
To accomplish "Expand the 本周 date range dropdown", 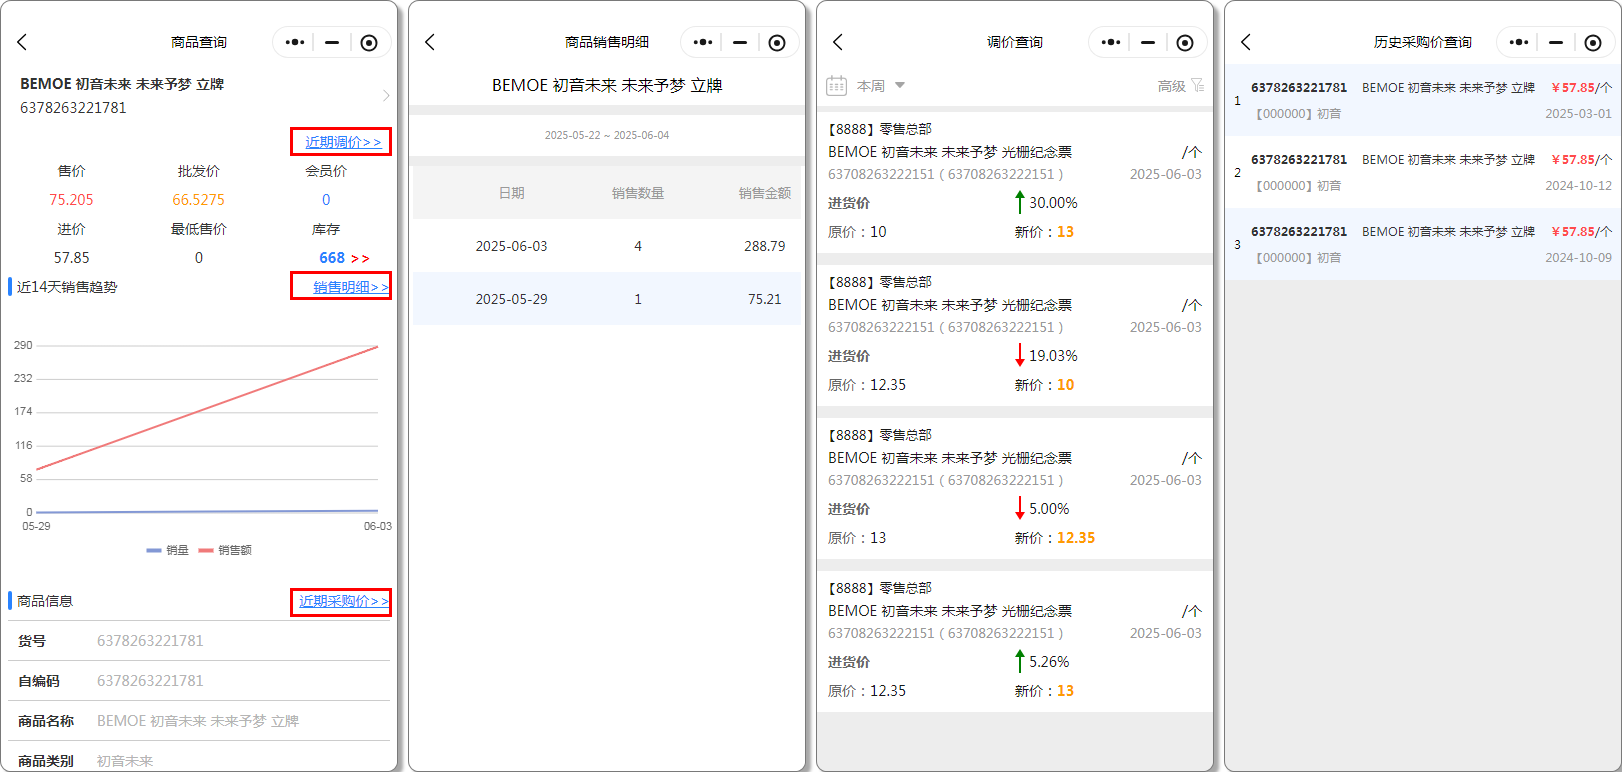I will tap(881, 86).
